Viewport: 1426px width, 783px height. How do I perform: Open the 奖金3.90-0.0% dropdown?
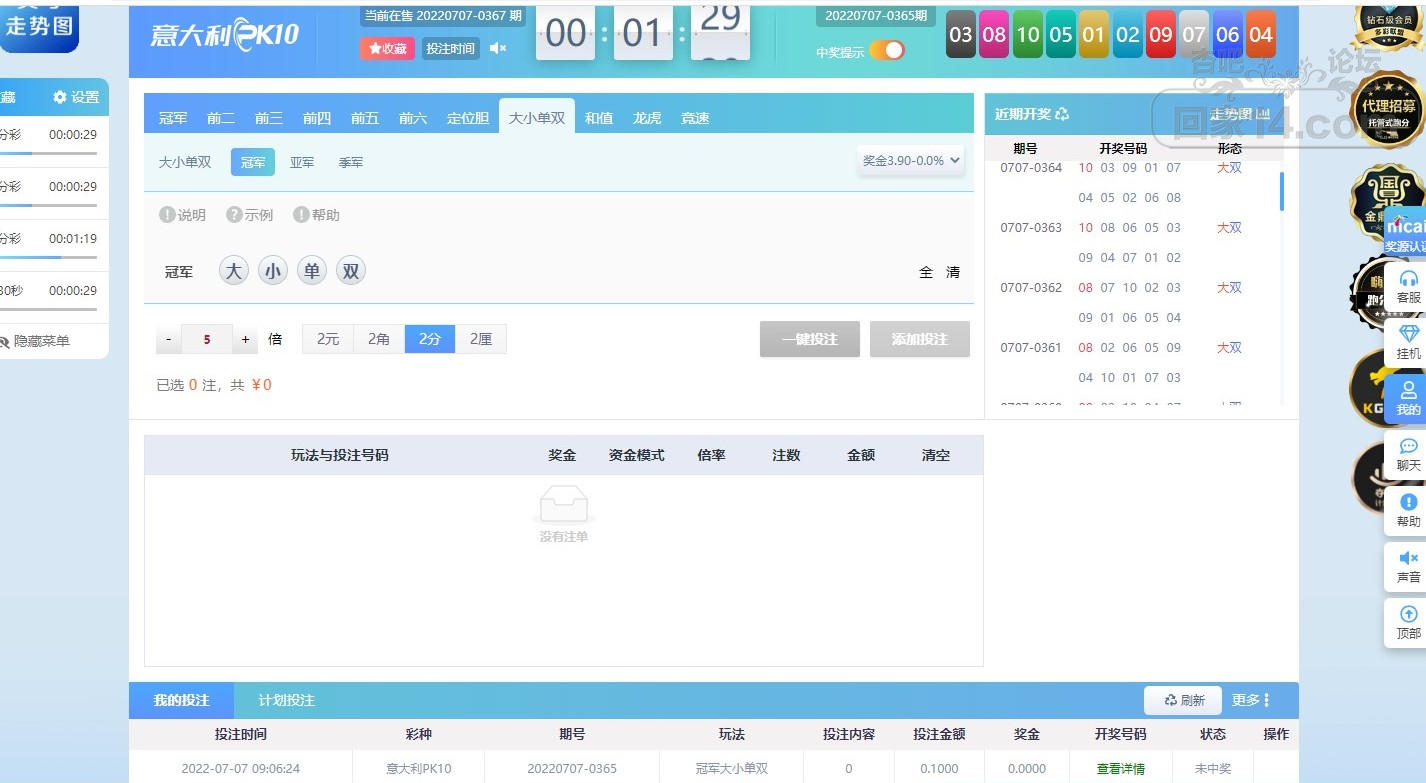(x=911, y=160)
